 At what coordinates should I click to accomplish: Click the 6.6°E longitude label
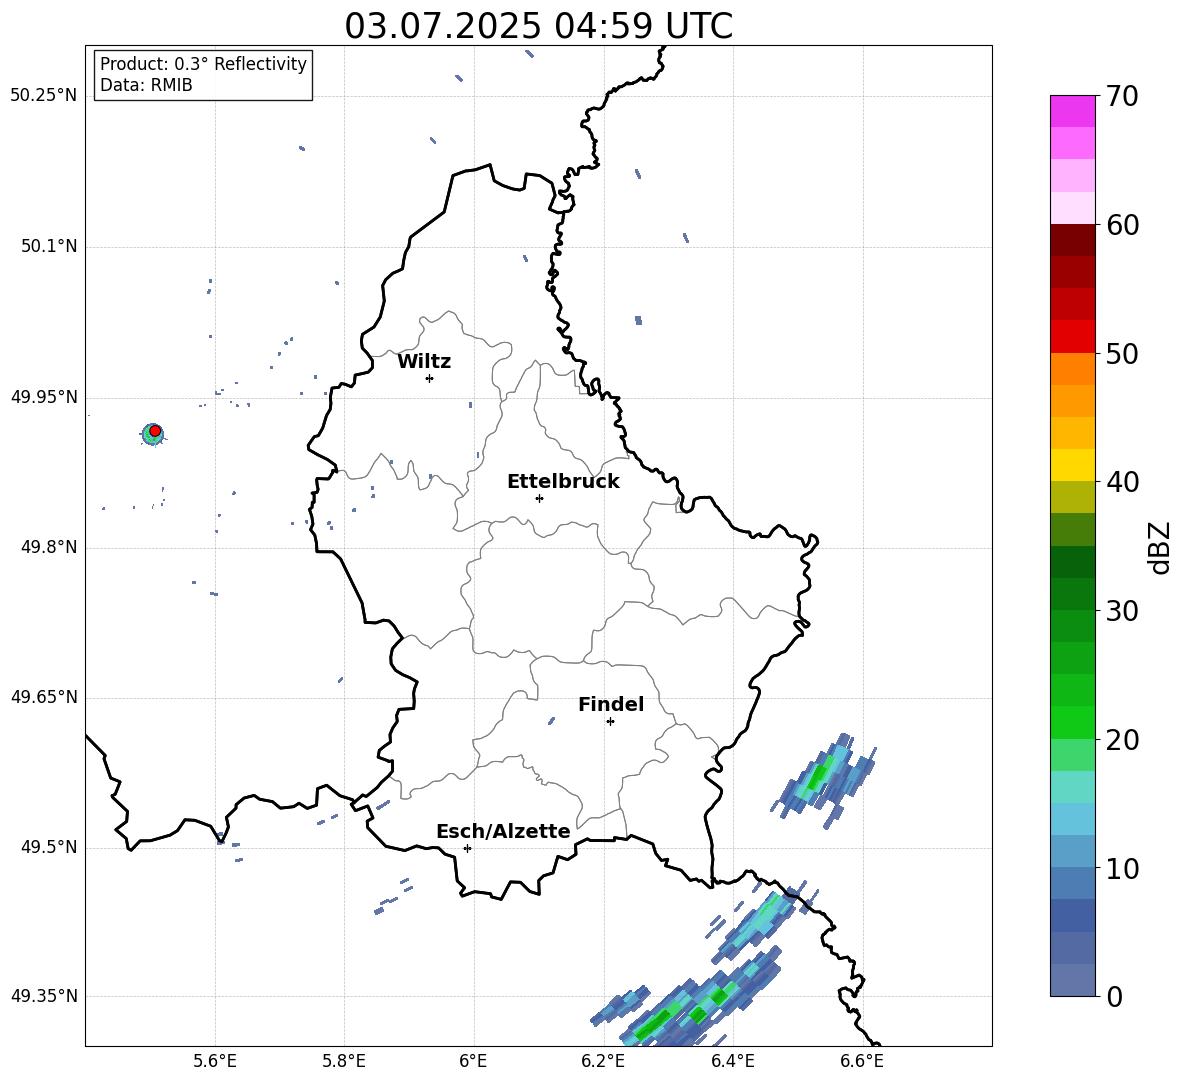coord(862,1061)
